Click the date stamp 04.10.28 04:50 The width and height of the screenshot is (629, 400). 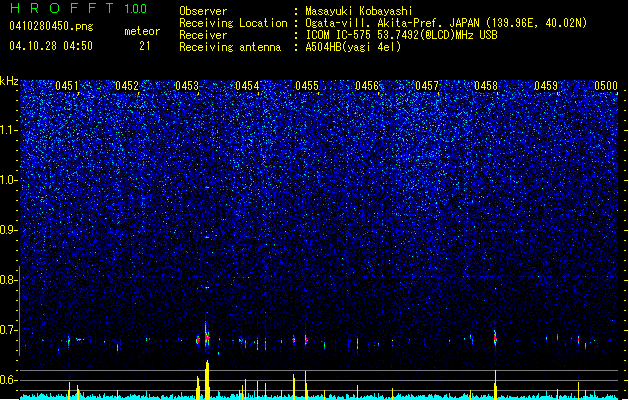click(51, 46)
